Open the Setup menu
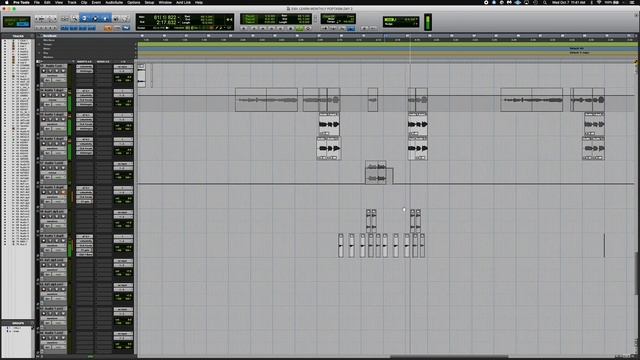Screen dimensions: 640x360 click(149, 2)
